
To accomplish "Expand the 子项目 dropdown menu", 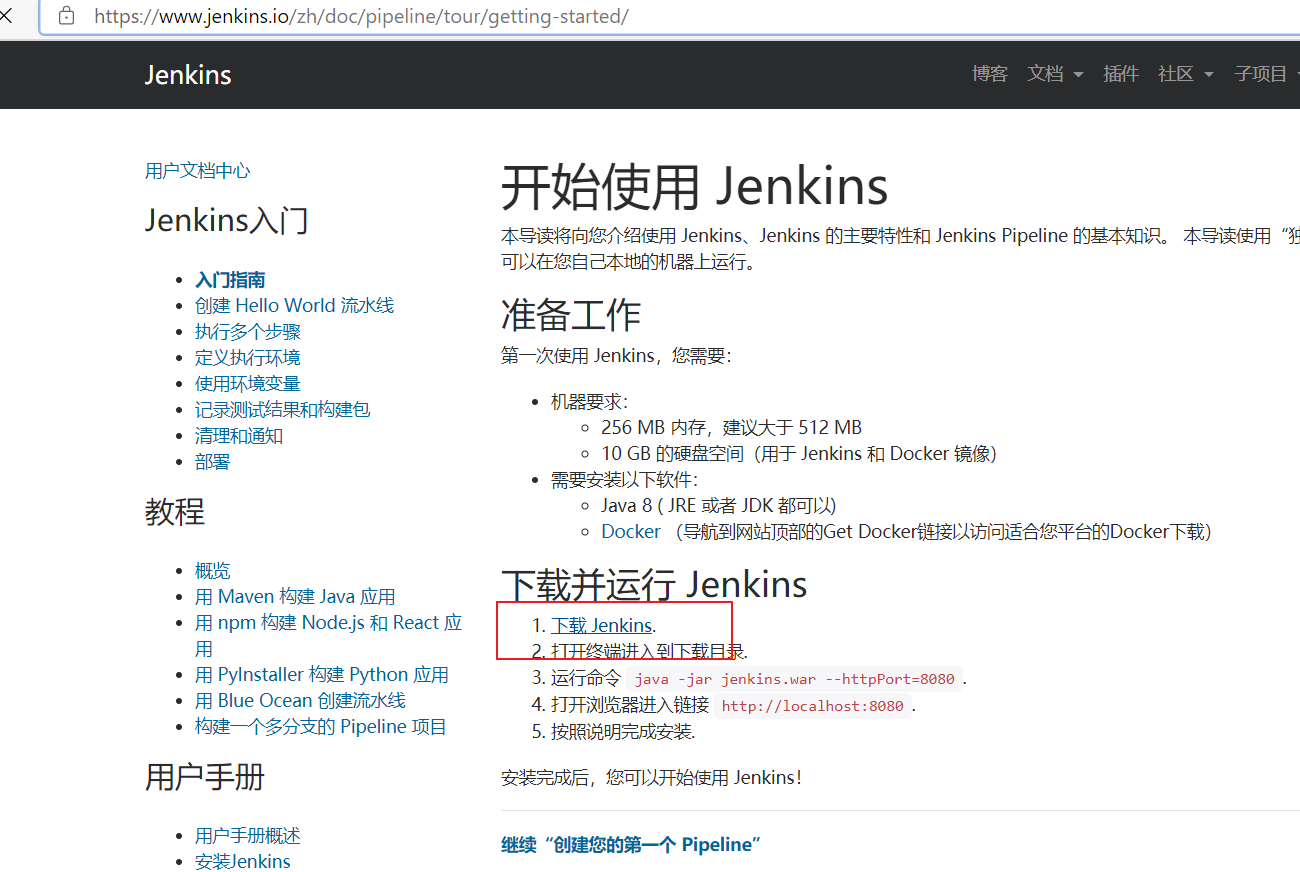I will [x=1267, y=74].
